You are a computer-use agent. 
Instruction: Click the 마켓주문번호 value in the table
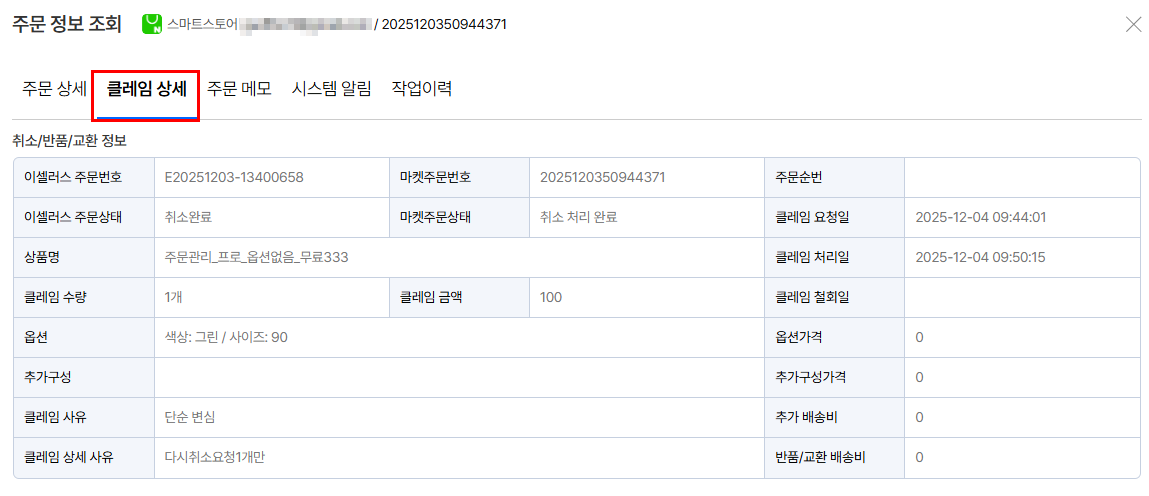click(x=602, y=178)
